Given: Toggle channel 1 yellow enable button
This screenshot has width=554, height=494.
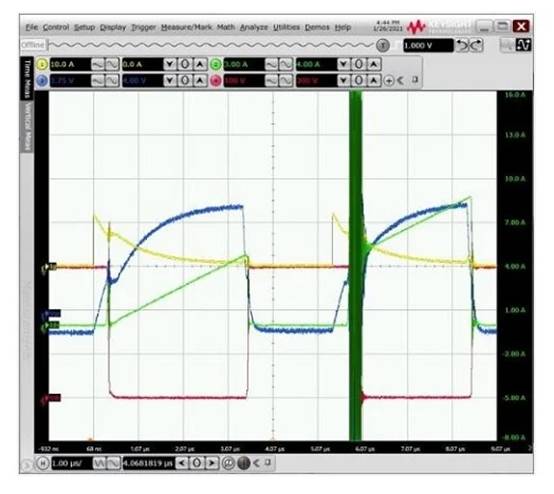Looking at the screenshot, I should pyautogui.click(x=42, y=65).
